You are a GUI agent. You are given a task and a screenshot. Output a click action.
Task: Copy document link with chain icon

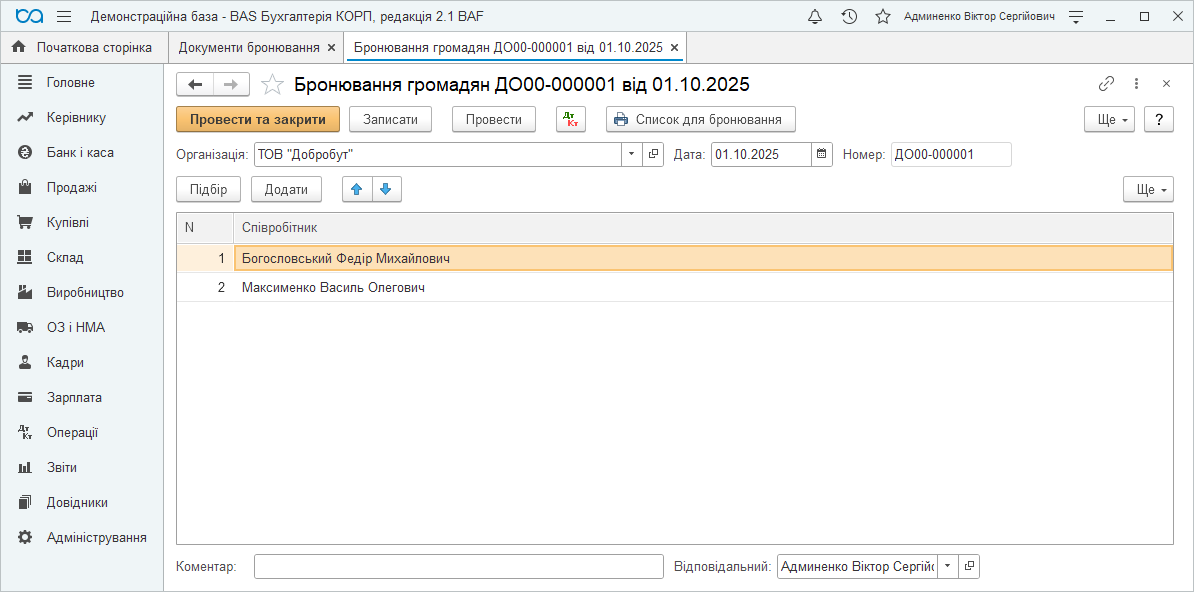coord(1106,84)
